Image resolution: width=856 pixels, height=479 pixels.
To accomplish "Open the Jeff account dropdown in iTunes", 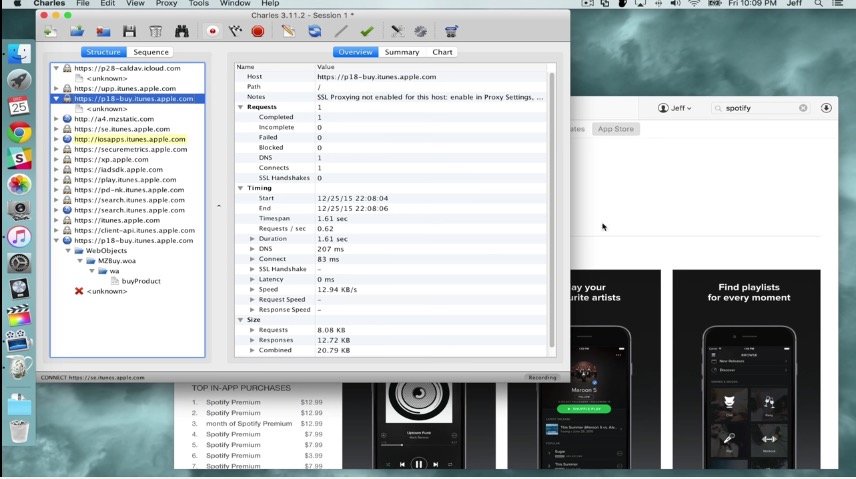I will (675, 108).
